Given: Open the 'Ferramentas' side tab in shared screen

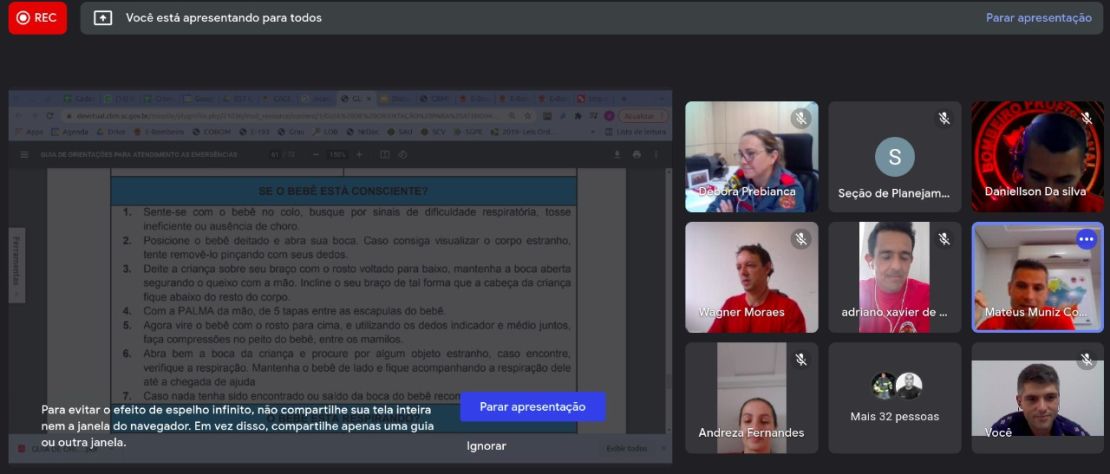Looking at the screenshot, I should pos(16,265).
